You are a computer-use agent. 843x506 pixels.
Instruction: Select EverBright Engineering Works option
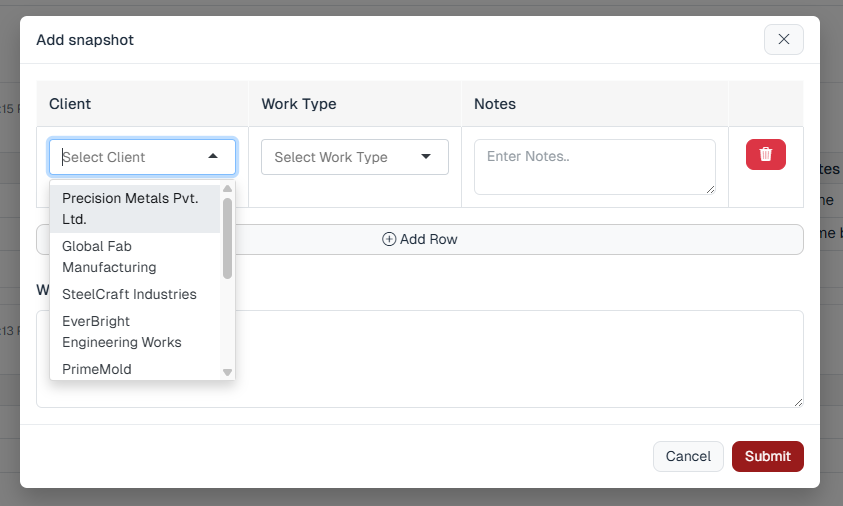pos(135,331)
